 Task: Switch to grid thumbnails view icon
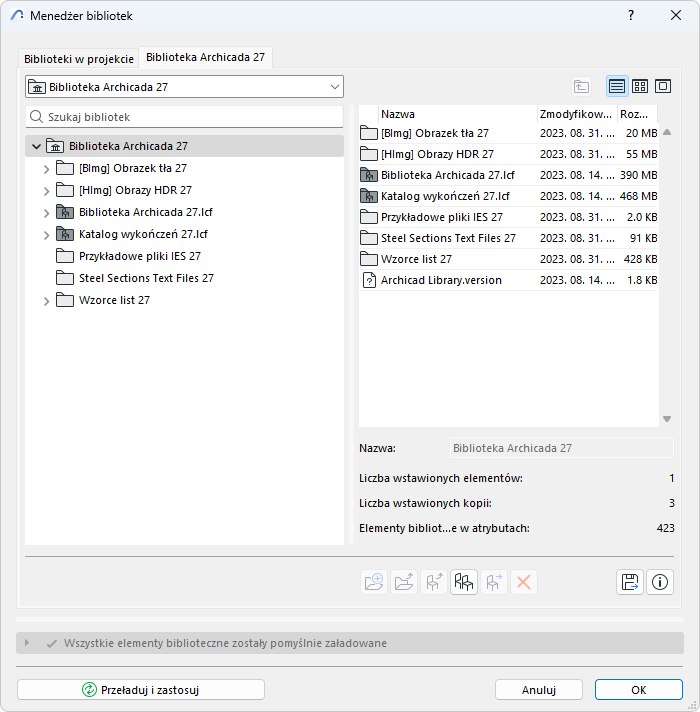pyautogui.click(x=640, y=86)
